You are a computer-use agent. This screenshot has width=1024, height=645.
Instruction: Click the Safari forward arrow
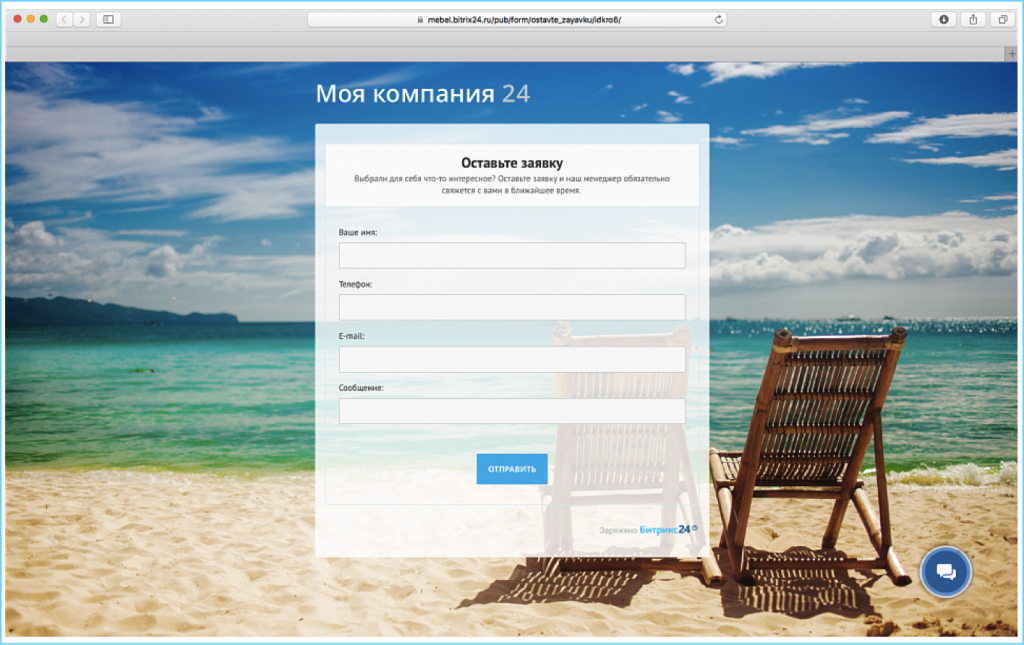[81, 19]
